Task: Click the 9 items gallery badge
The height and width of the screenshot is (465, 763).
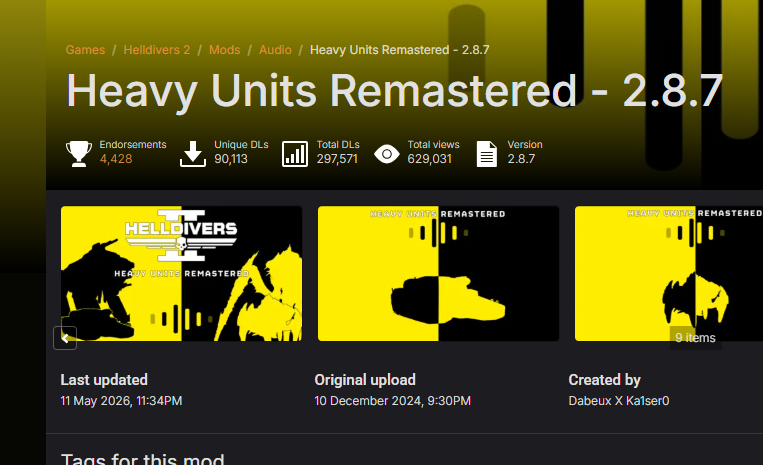Action: point(695,338)
